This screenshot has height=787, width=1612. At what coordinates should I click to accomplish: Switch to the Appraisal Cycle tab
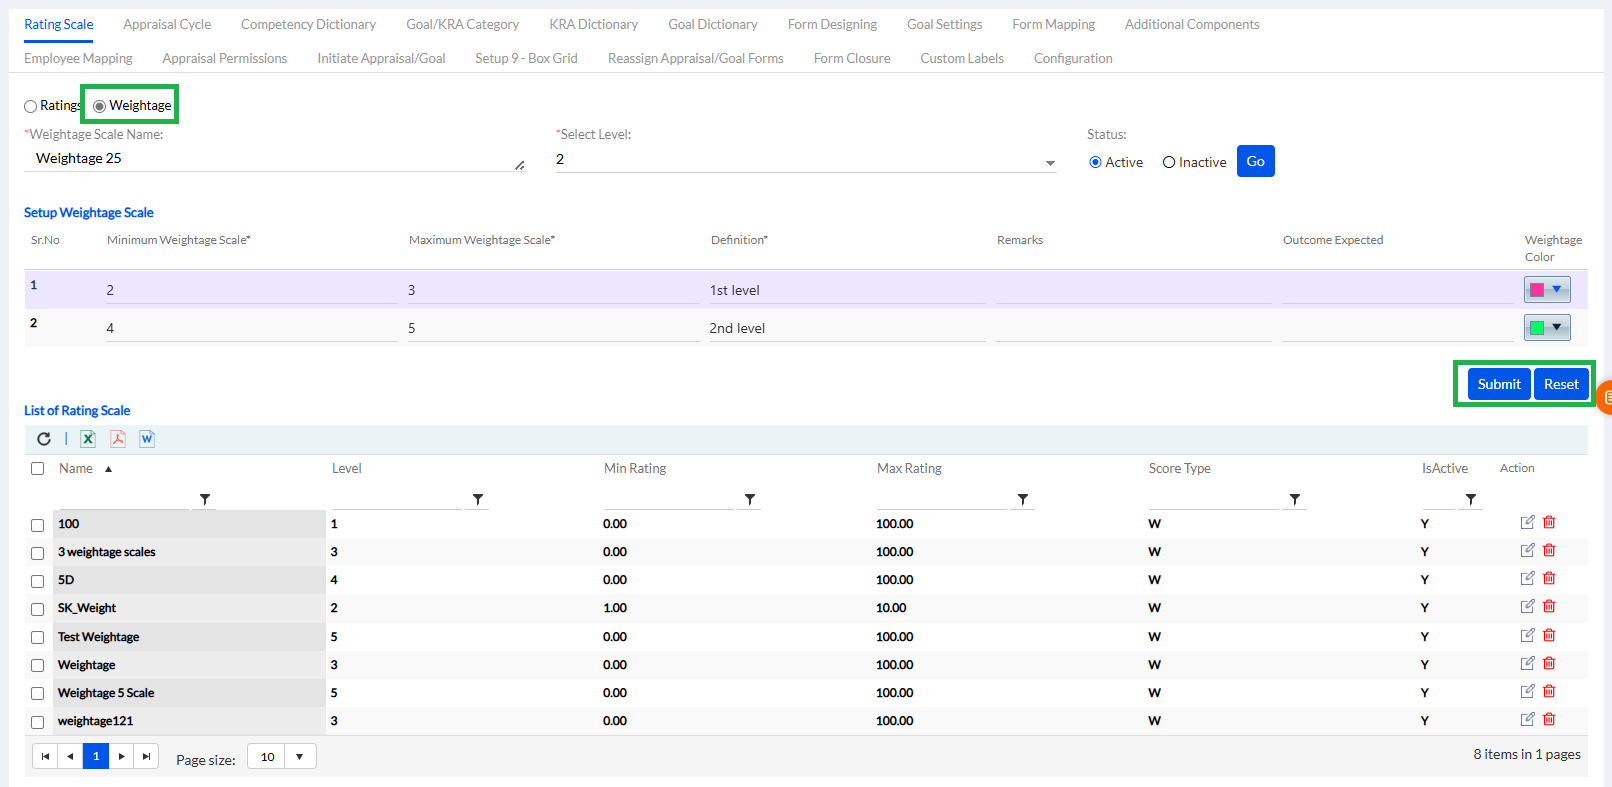tap(167, 24)
